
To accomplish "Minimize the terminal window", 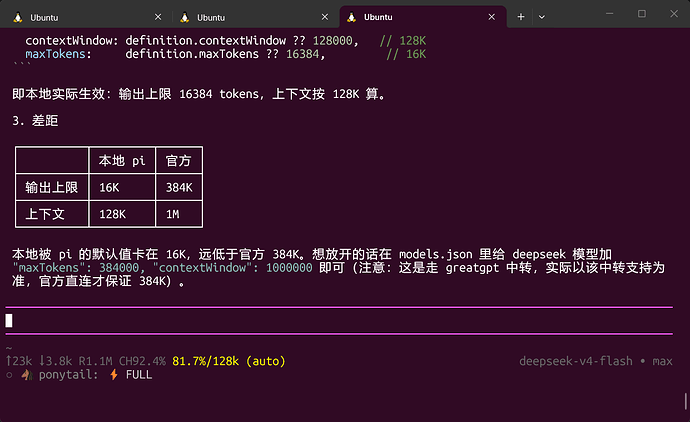I will pos(609,14).
